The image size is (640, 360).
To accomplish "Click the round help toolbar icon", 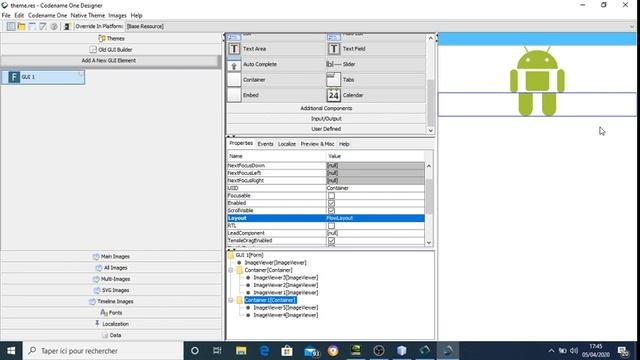I will [x=53, y=27].
